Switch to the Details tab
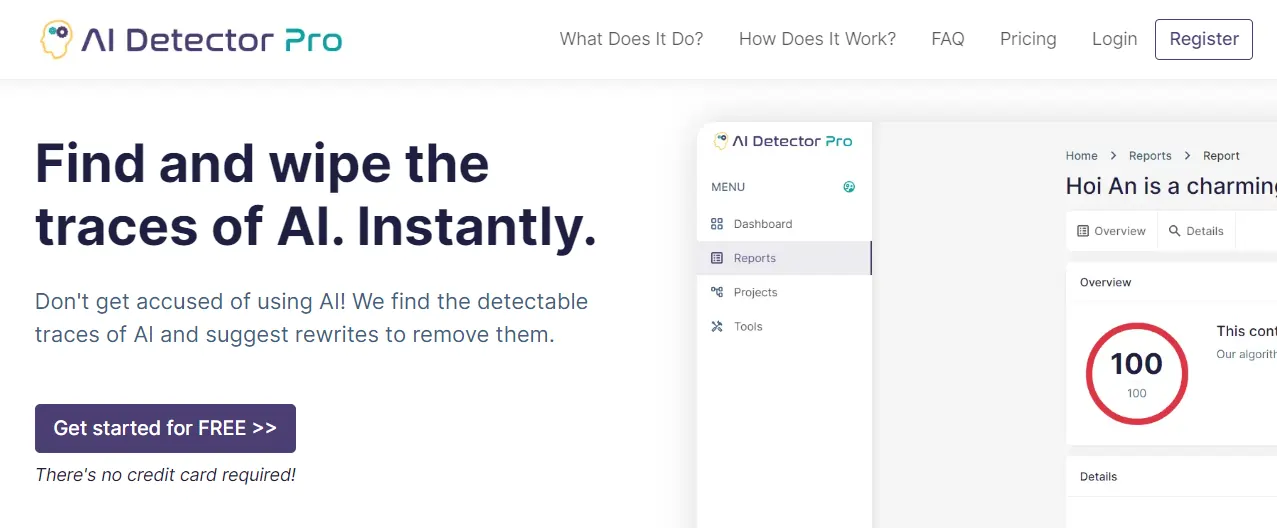The image size is (1277, 528). (1196, 231)
